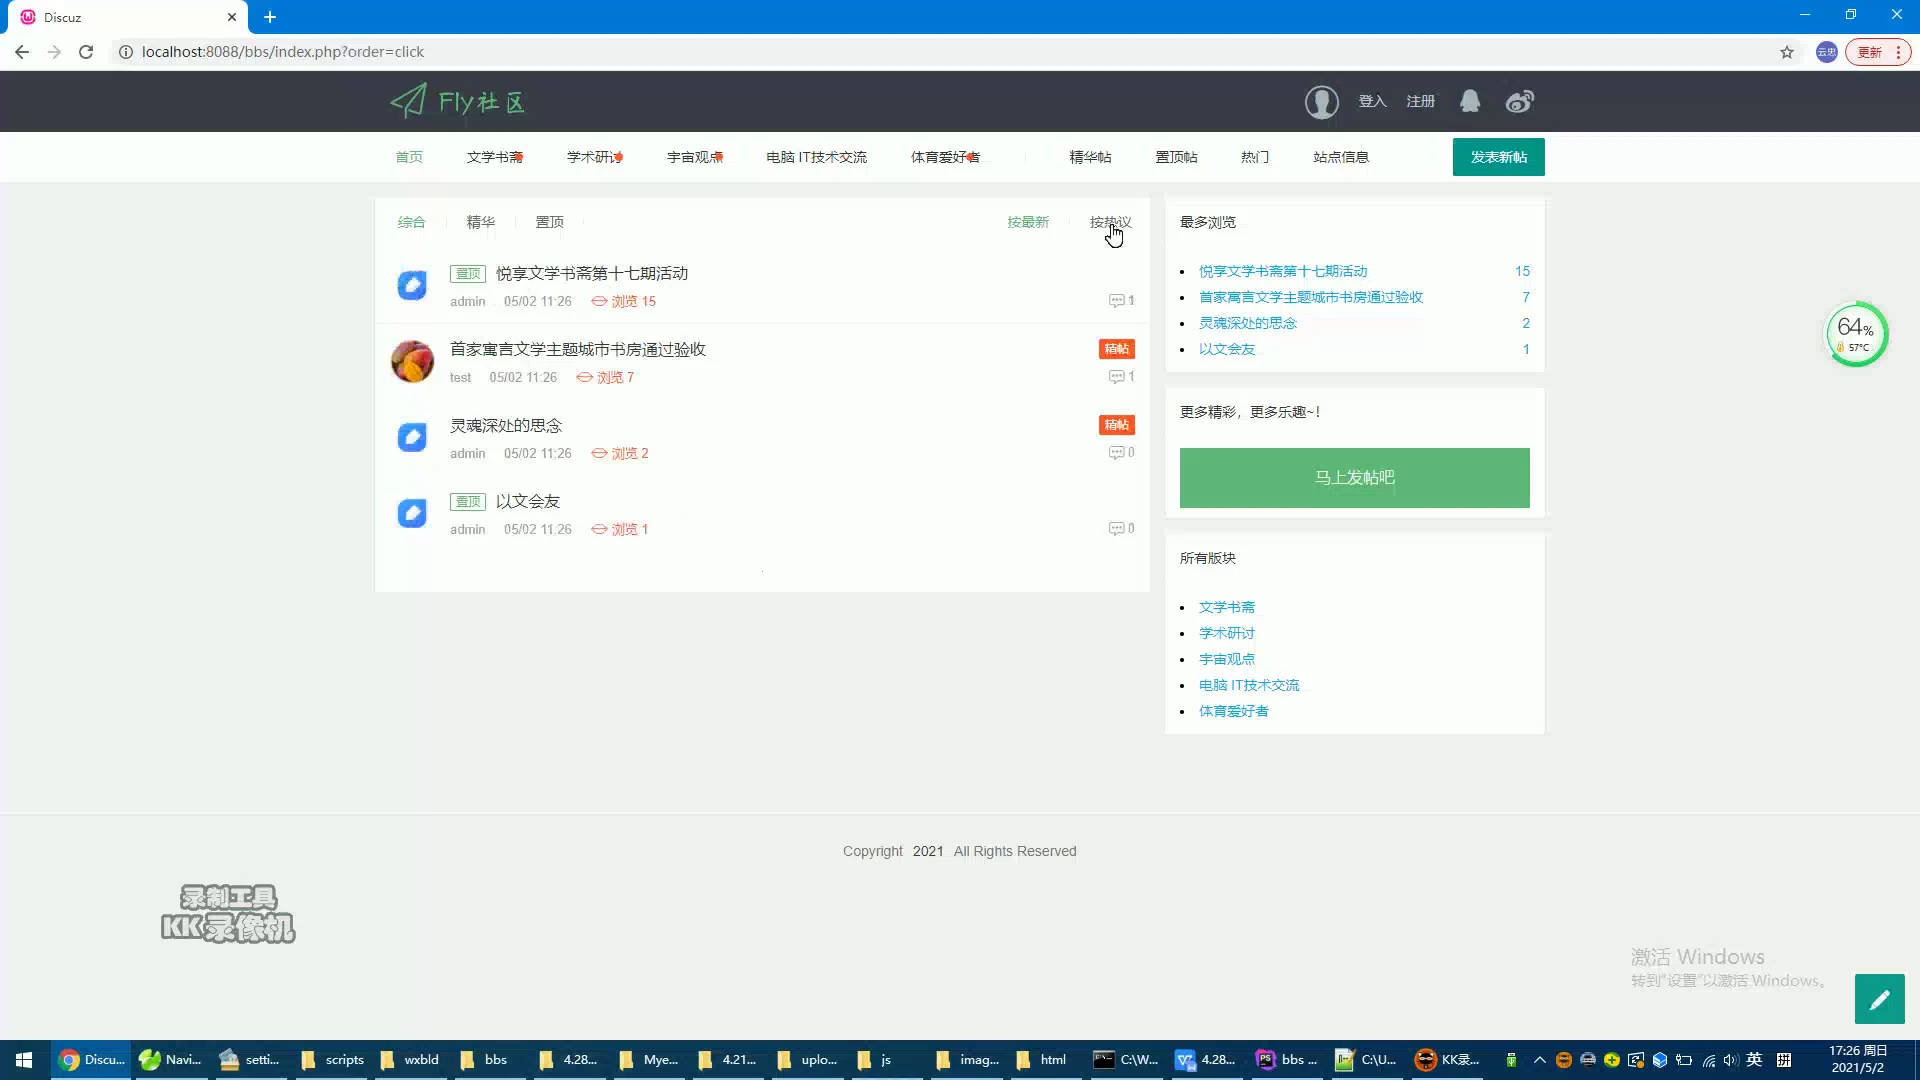Click the Weibo icon in header
This screenshot has height=1080, width=1920.
click(x=1519, y=101)
